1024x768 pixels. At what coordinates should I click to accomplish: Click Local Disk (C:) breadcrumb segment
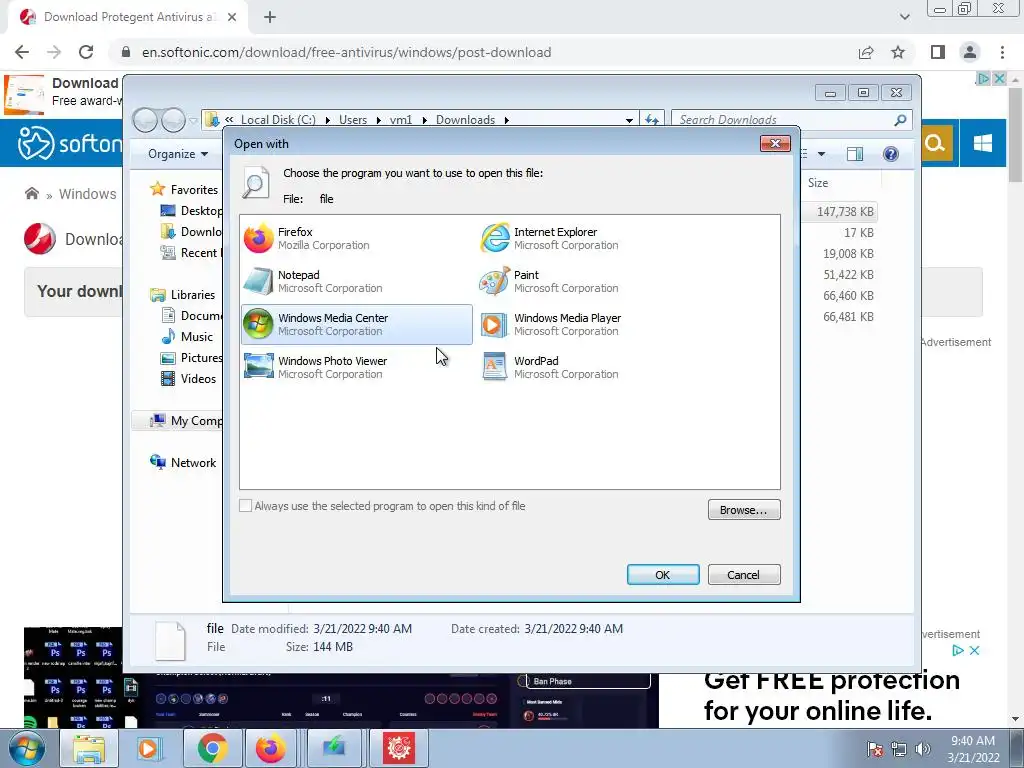(278, 120)
